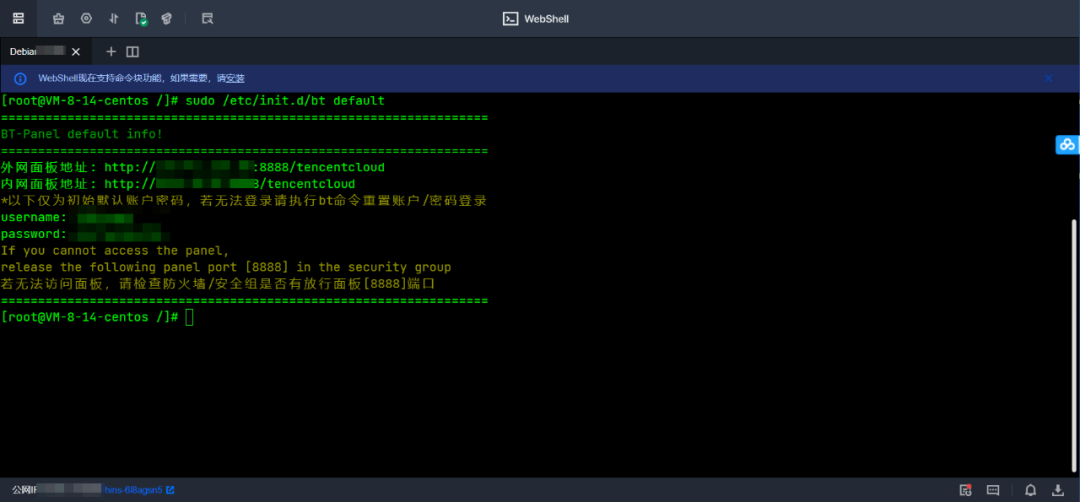Click the 'password:' label

tap(34, 234)
